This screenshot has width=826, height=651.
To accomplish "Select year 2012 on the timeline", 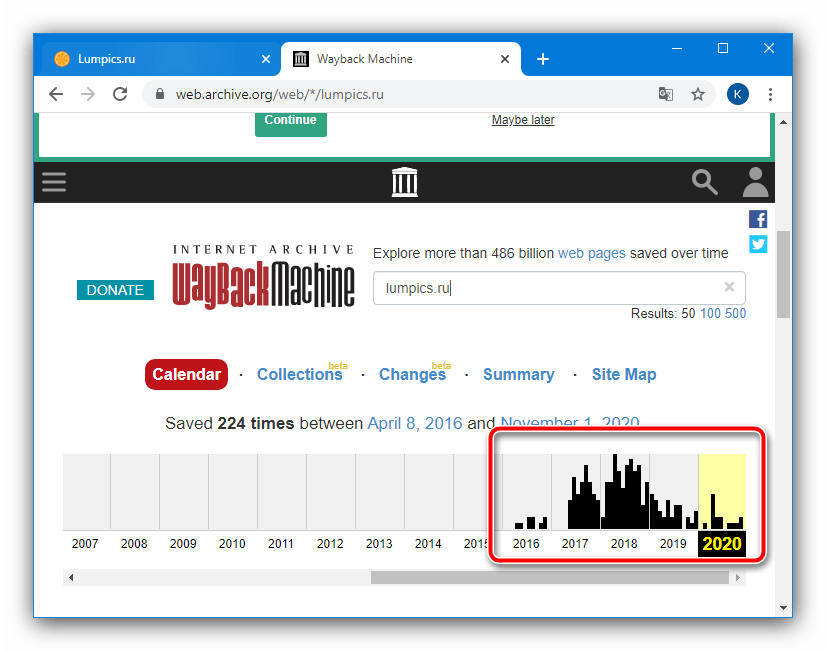I will coord(330,544).
